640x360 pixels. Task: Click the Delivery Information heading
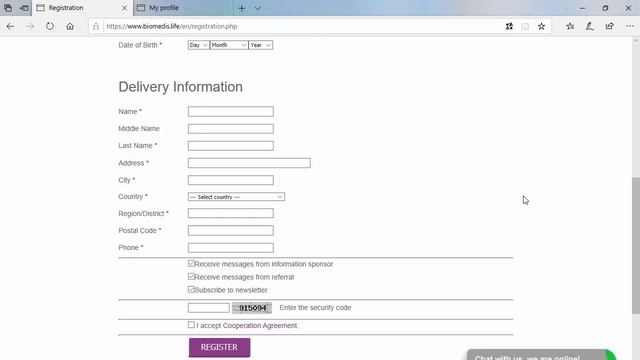pos(180,87)
